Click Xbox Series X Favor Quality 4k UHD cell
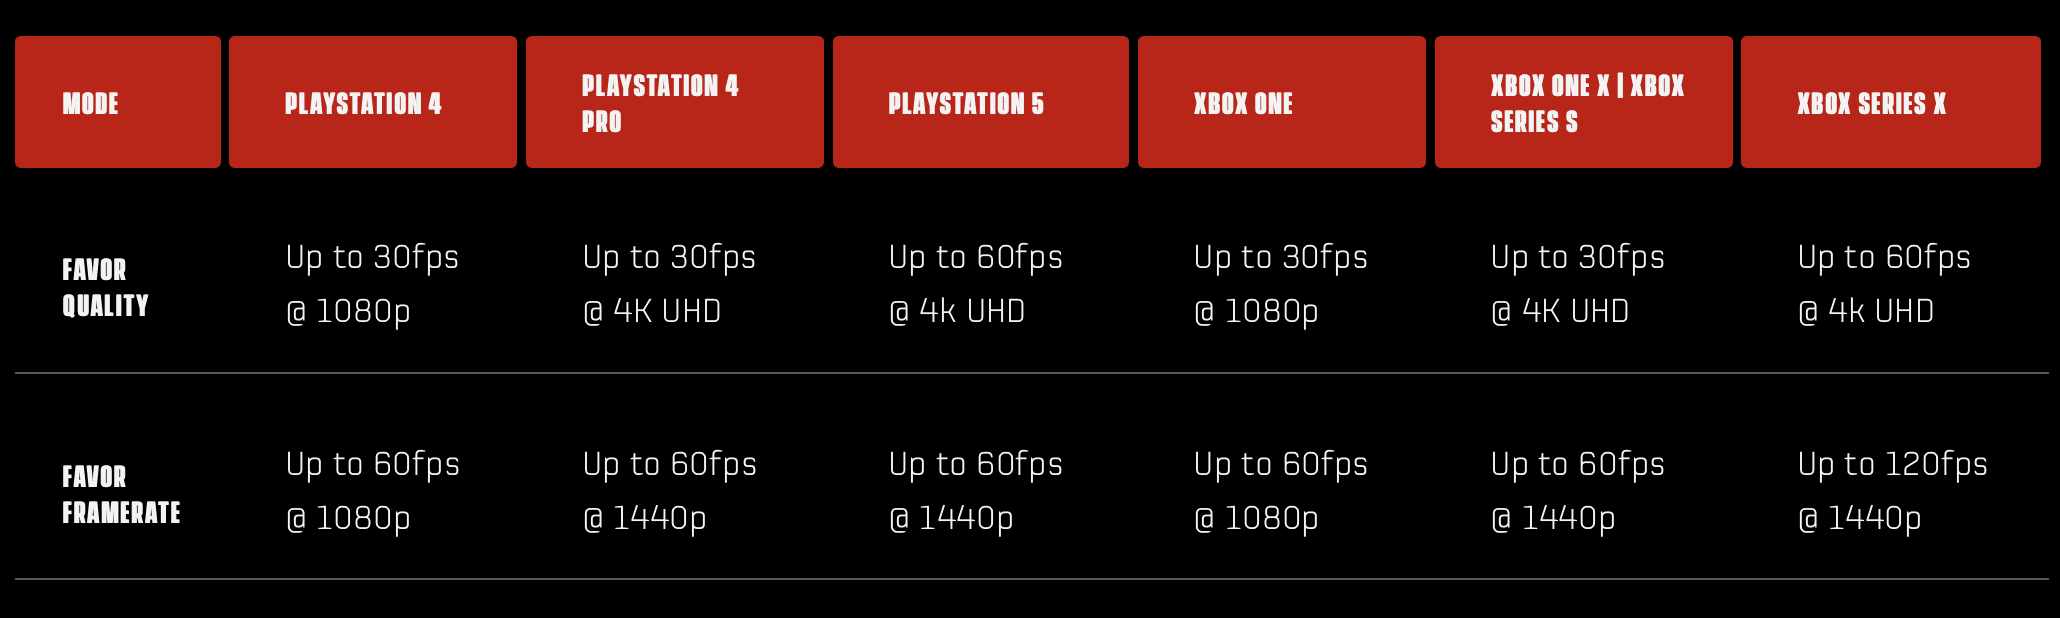The image size is (2060, 618). tap(1884, 284)
